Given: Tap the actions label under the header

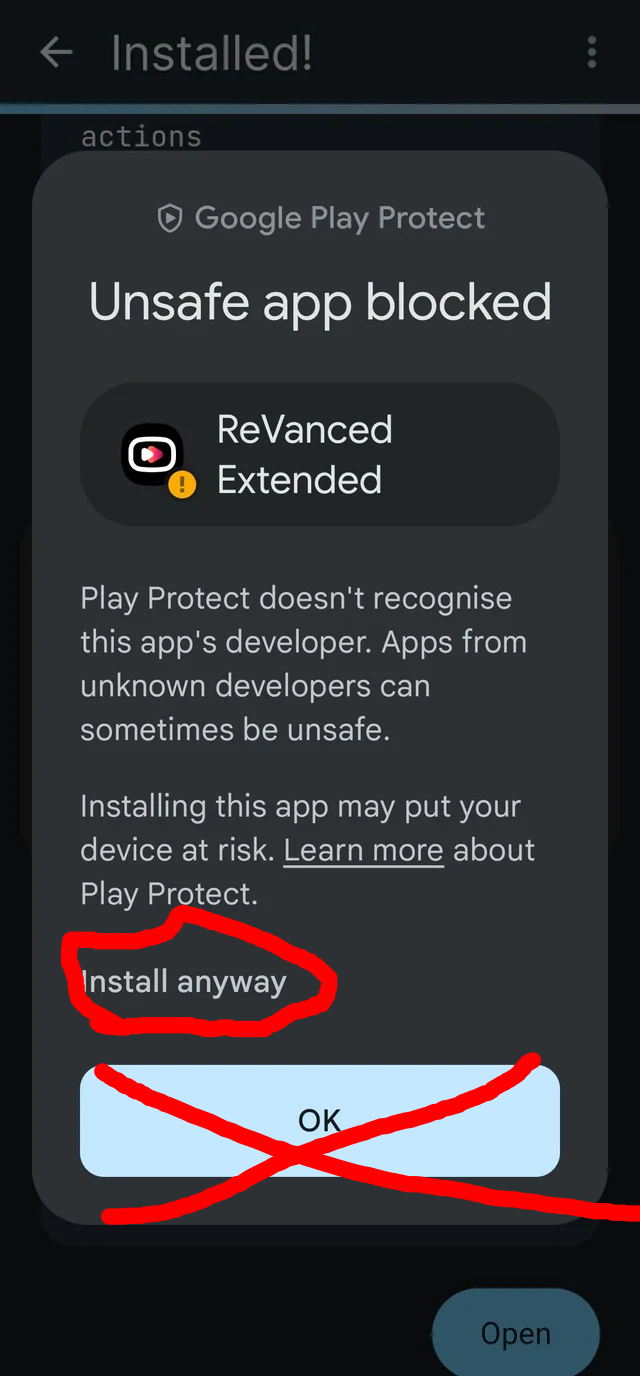Looking at the screenshot, I should click(141, 136).
